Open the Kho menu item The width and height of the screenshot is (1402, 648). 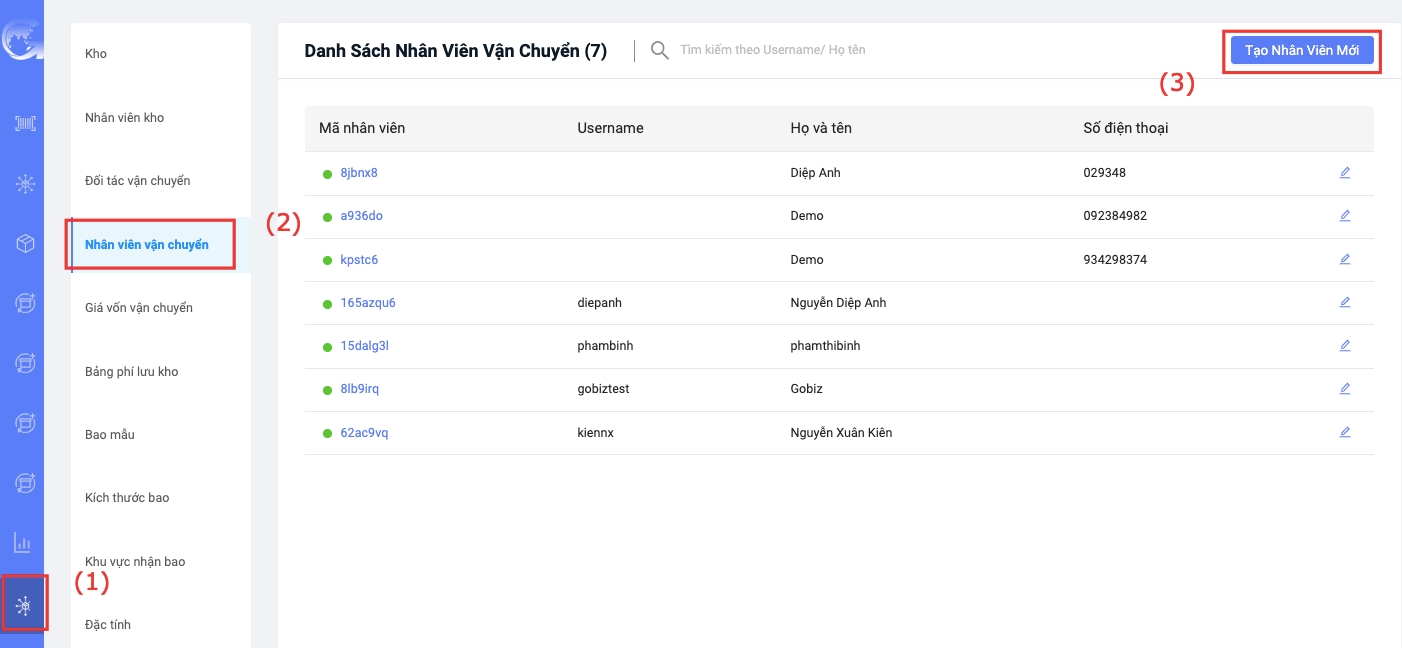pyautogui.click(x=96, y=54)
